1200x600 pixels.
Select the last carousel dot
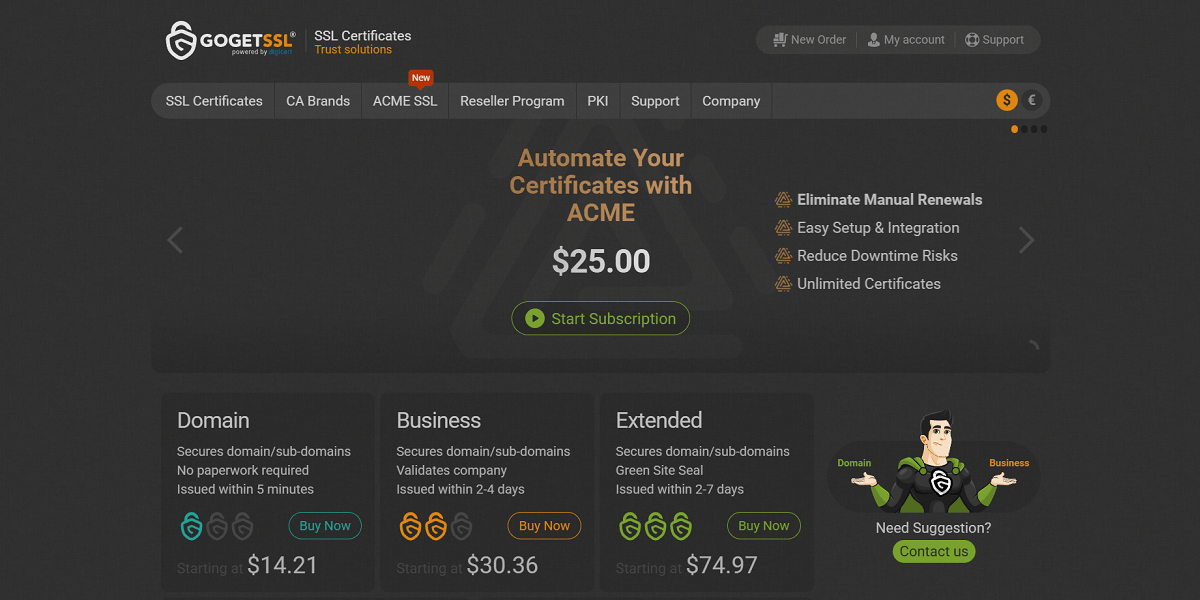pos(1044,129)
